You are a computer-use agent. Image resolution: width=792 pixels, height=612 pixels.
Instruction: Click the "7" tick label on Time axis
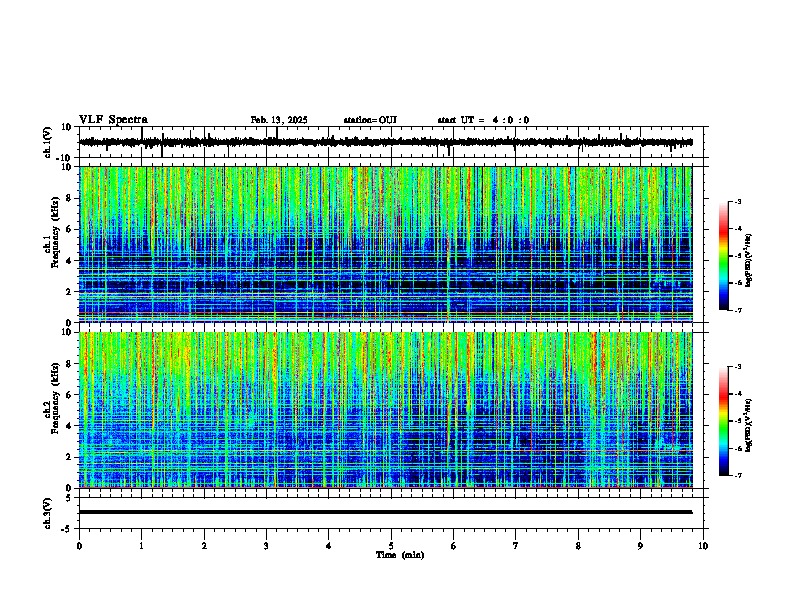pos(516,546)
